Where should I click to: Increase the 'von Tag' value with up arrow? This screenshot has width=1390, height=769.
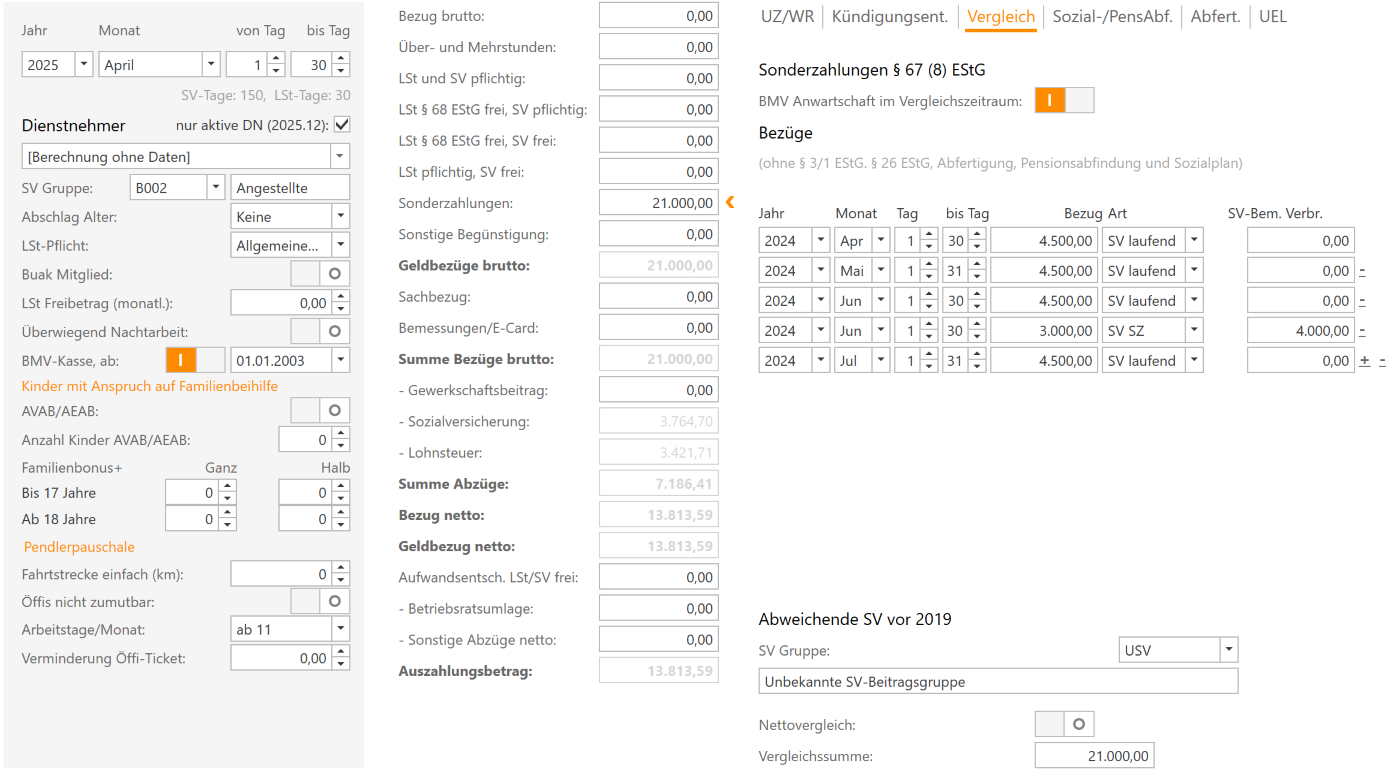(x=277, y=59)
